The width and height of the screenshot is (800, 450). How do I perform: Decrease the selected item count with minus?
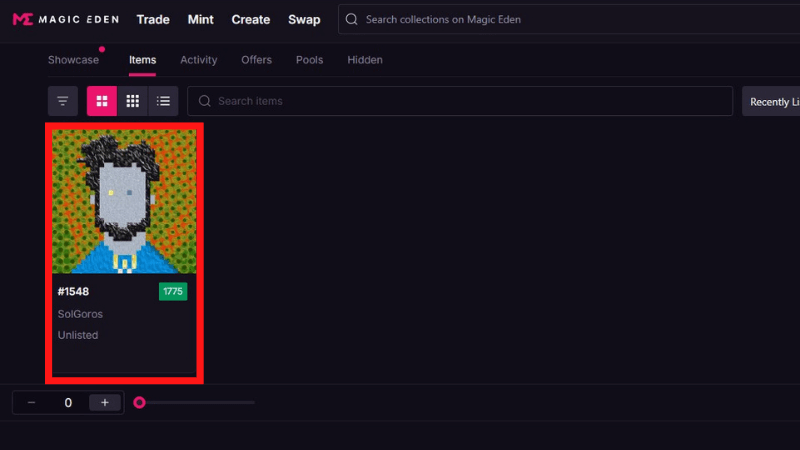pyautogui.click(x=31, y=403)
